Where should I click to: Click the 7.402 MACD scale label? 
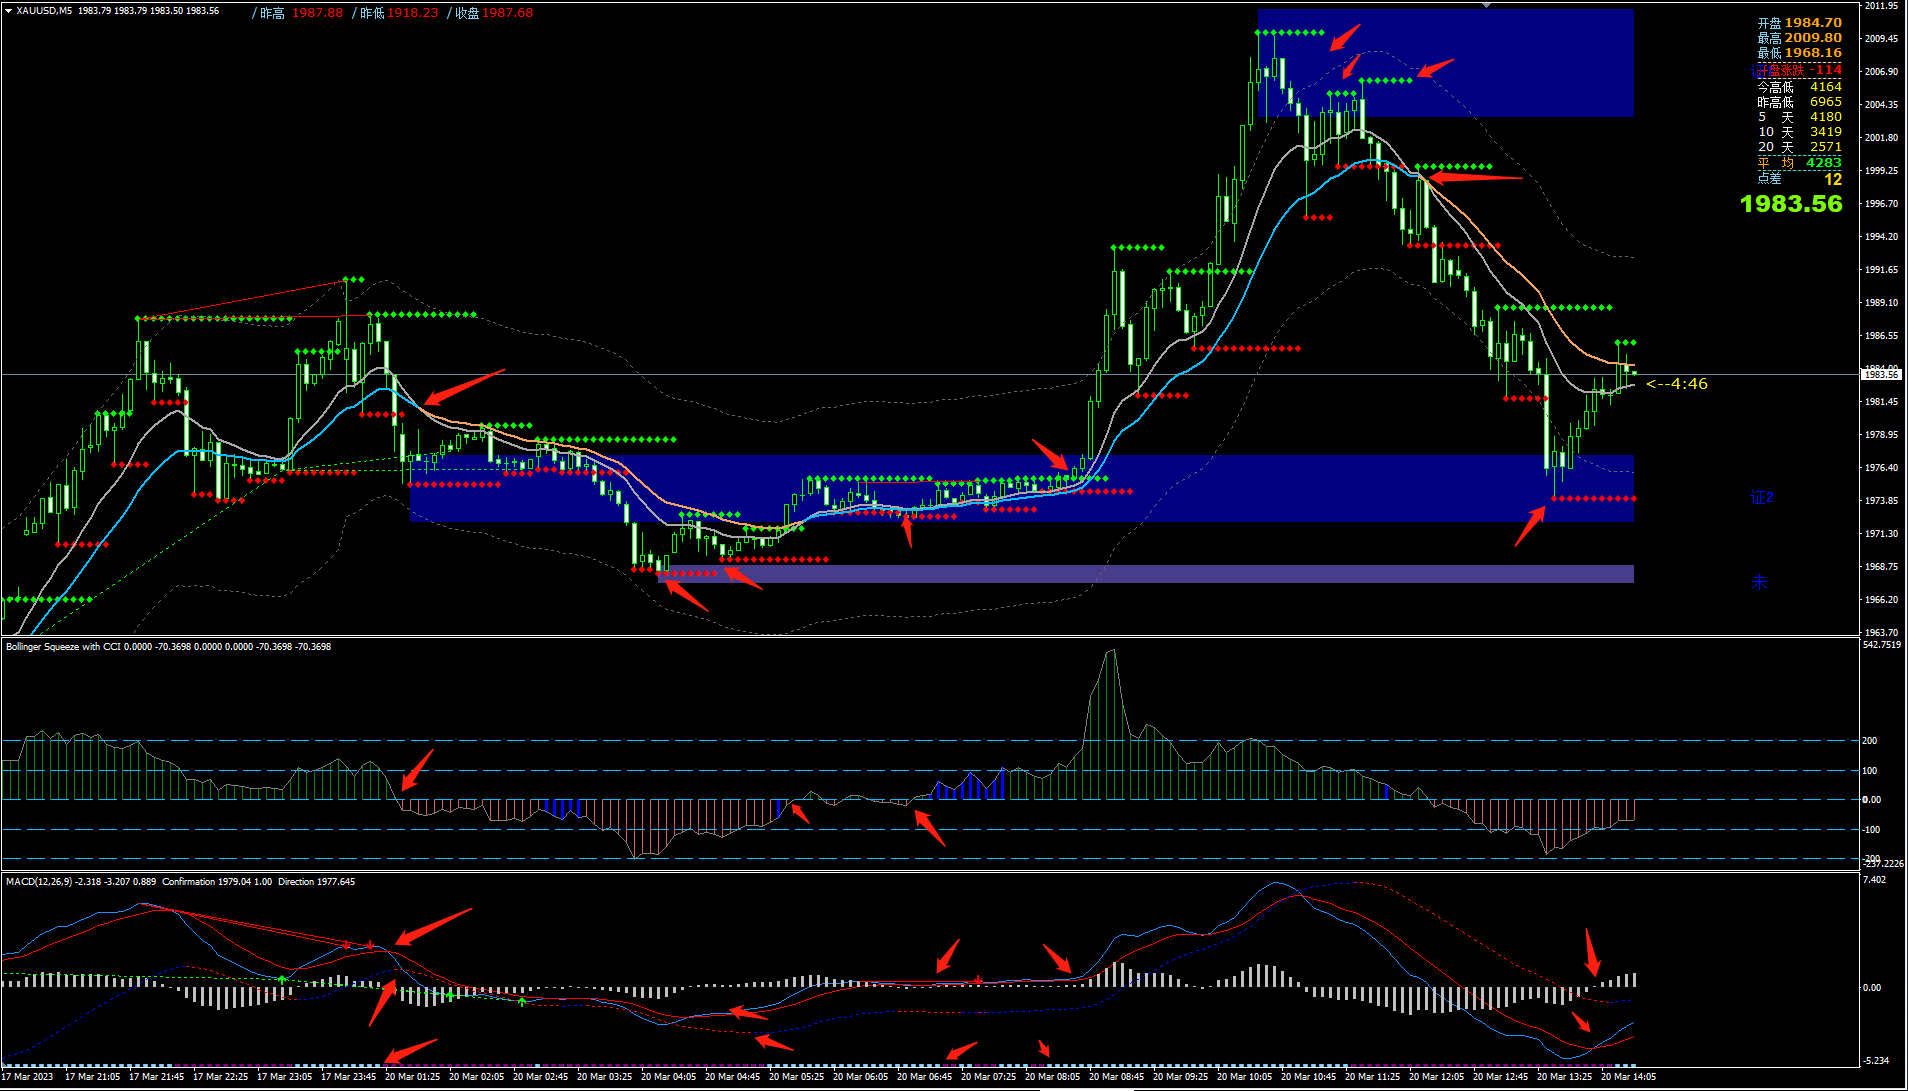[x=1875, y=880]
